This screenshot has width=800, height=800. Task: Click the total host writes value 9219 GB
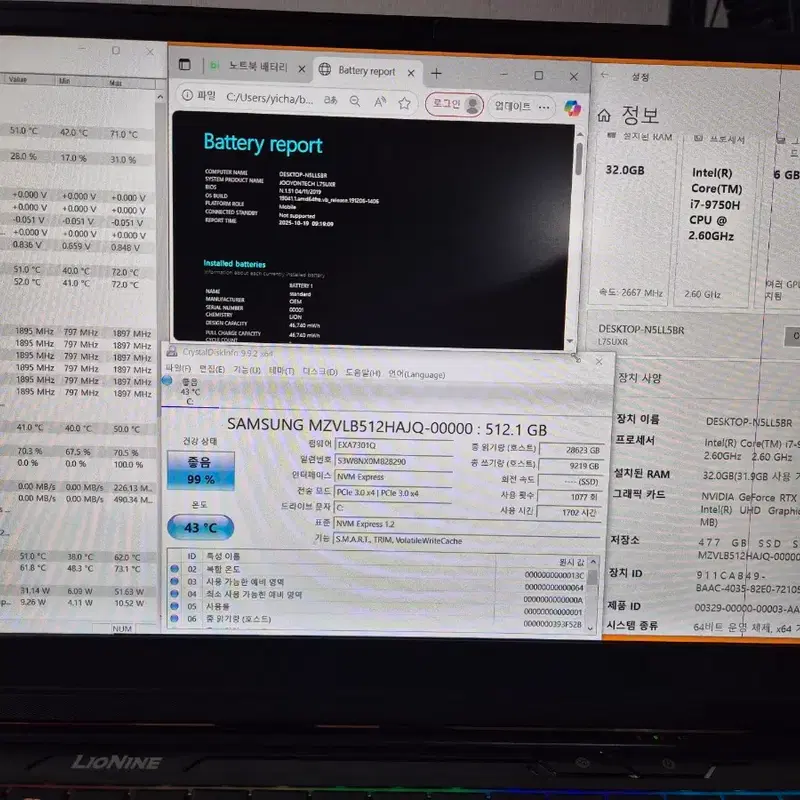click(570, 466)
